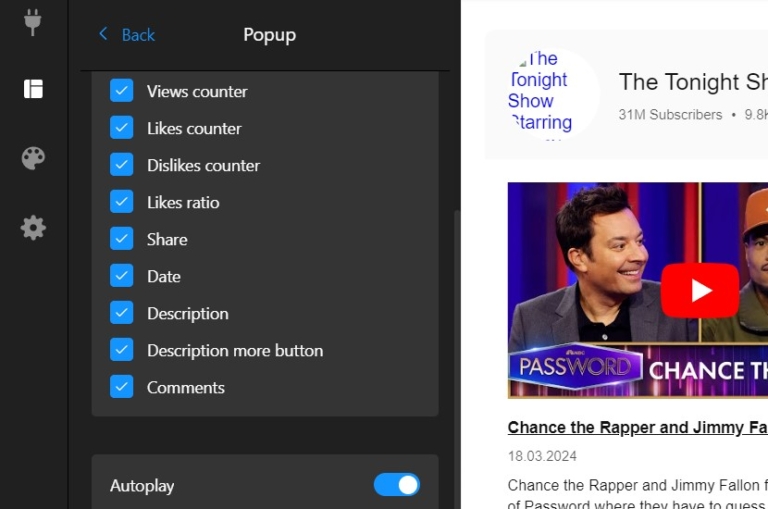The height and width of the screenshot is (509, 768).
Task: Toggle the Date checkbox
Action: pos(122,276)
